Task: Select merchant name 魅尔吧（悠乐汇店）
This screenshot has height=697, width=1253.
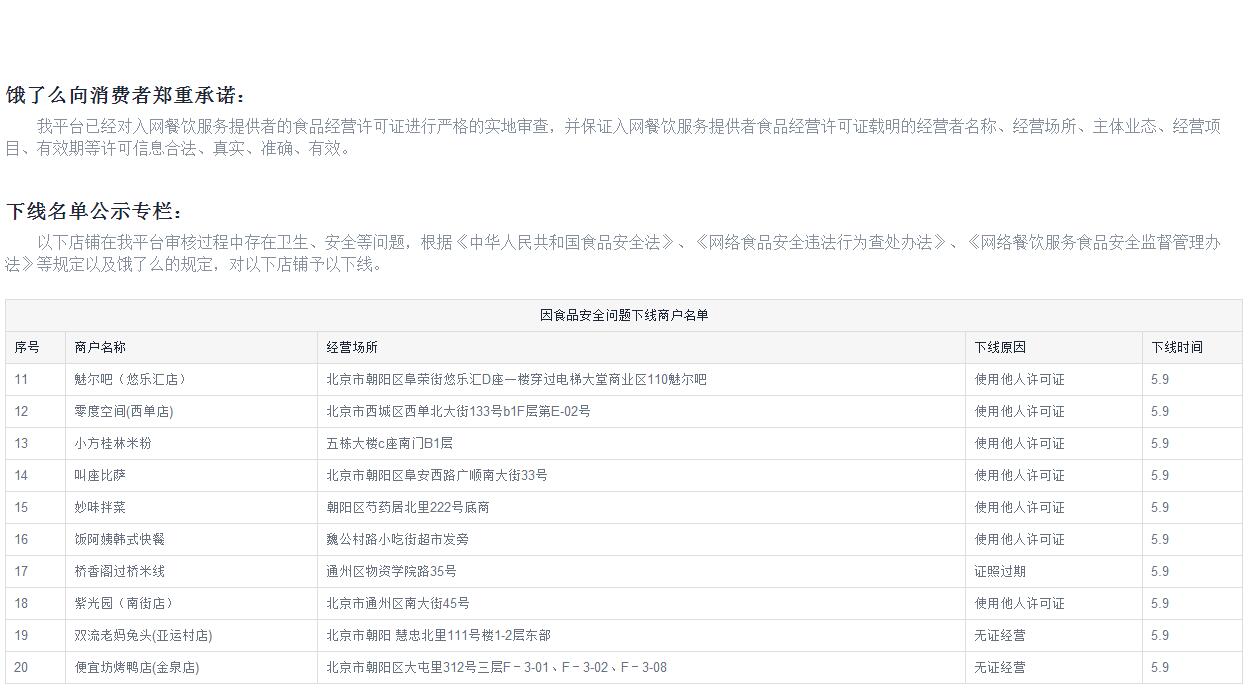Action: point(130,379)
